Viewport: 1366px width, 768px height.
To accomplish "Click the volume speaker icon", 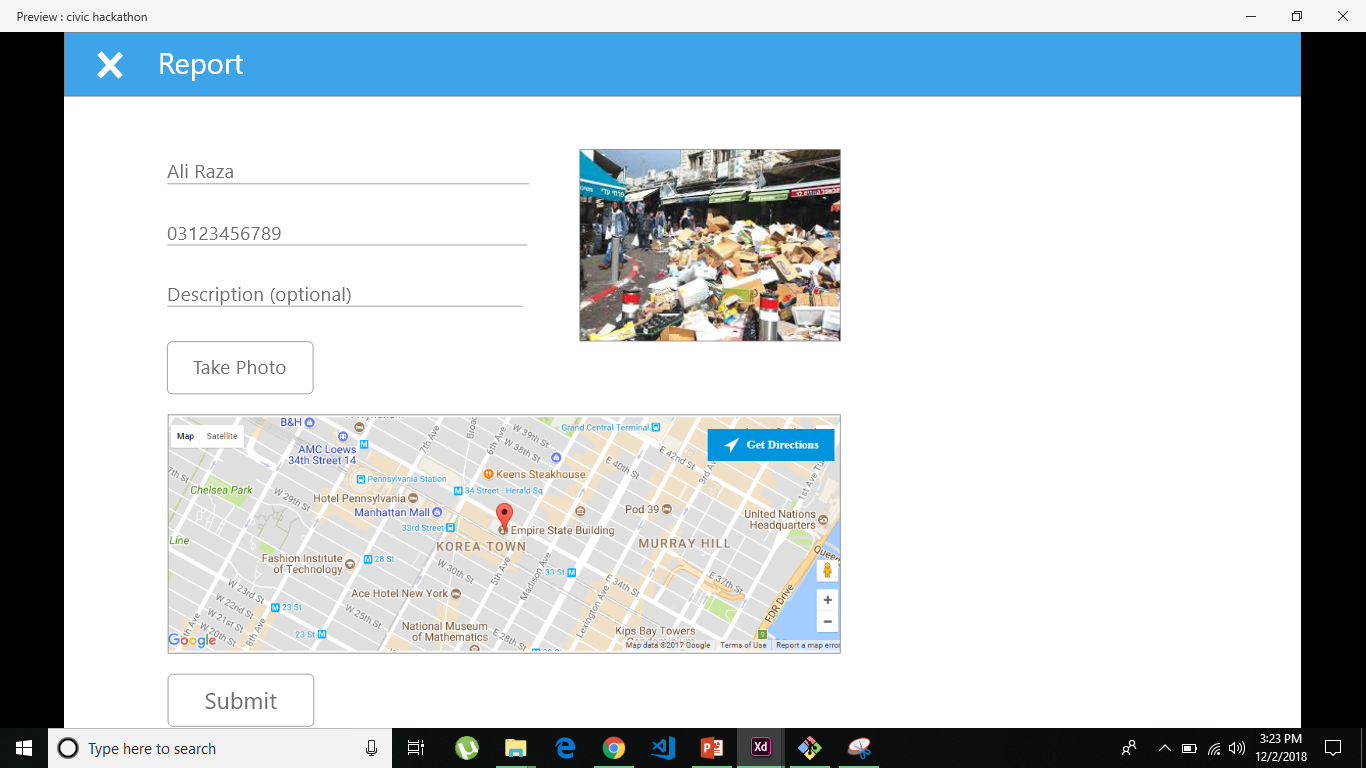I will coord(1237,748).
